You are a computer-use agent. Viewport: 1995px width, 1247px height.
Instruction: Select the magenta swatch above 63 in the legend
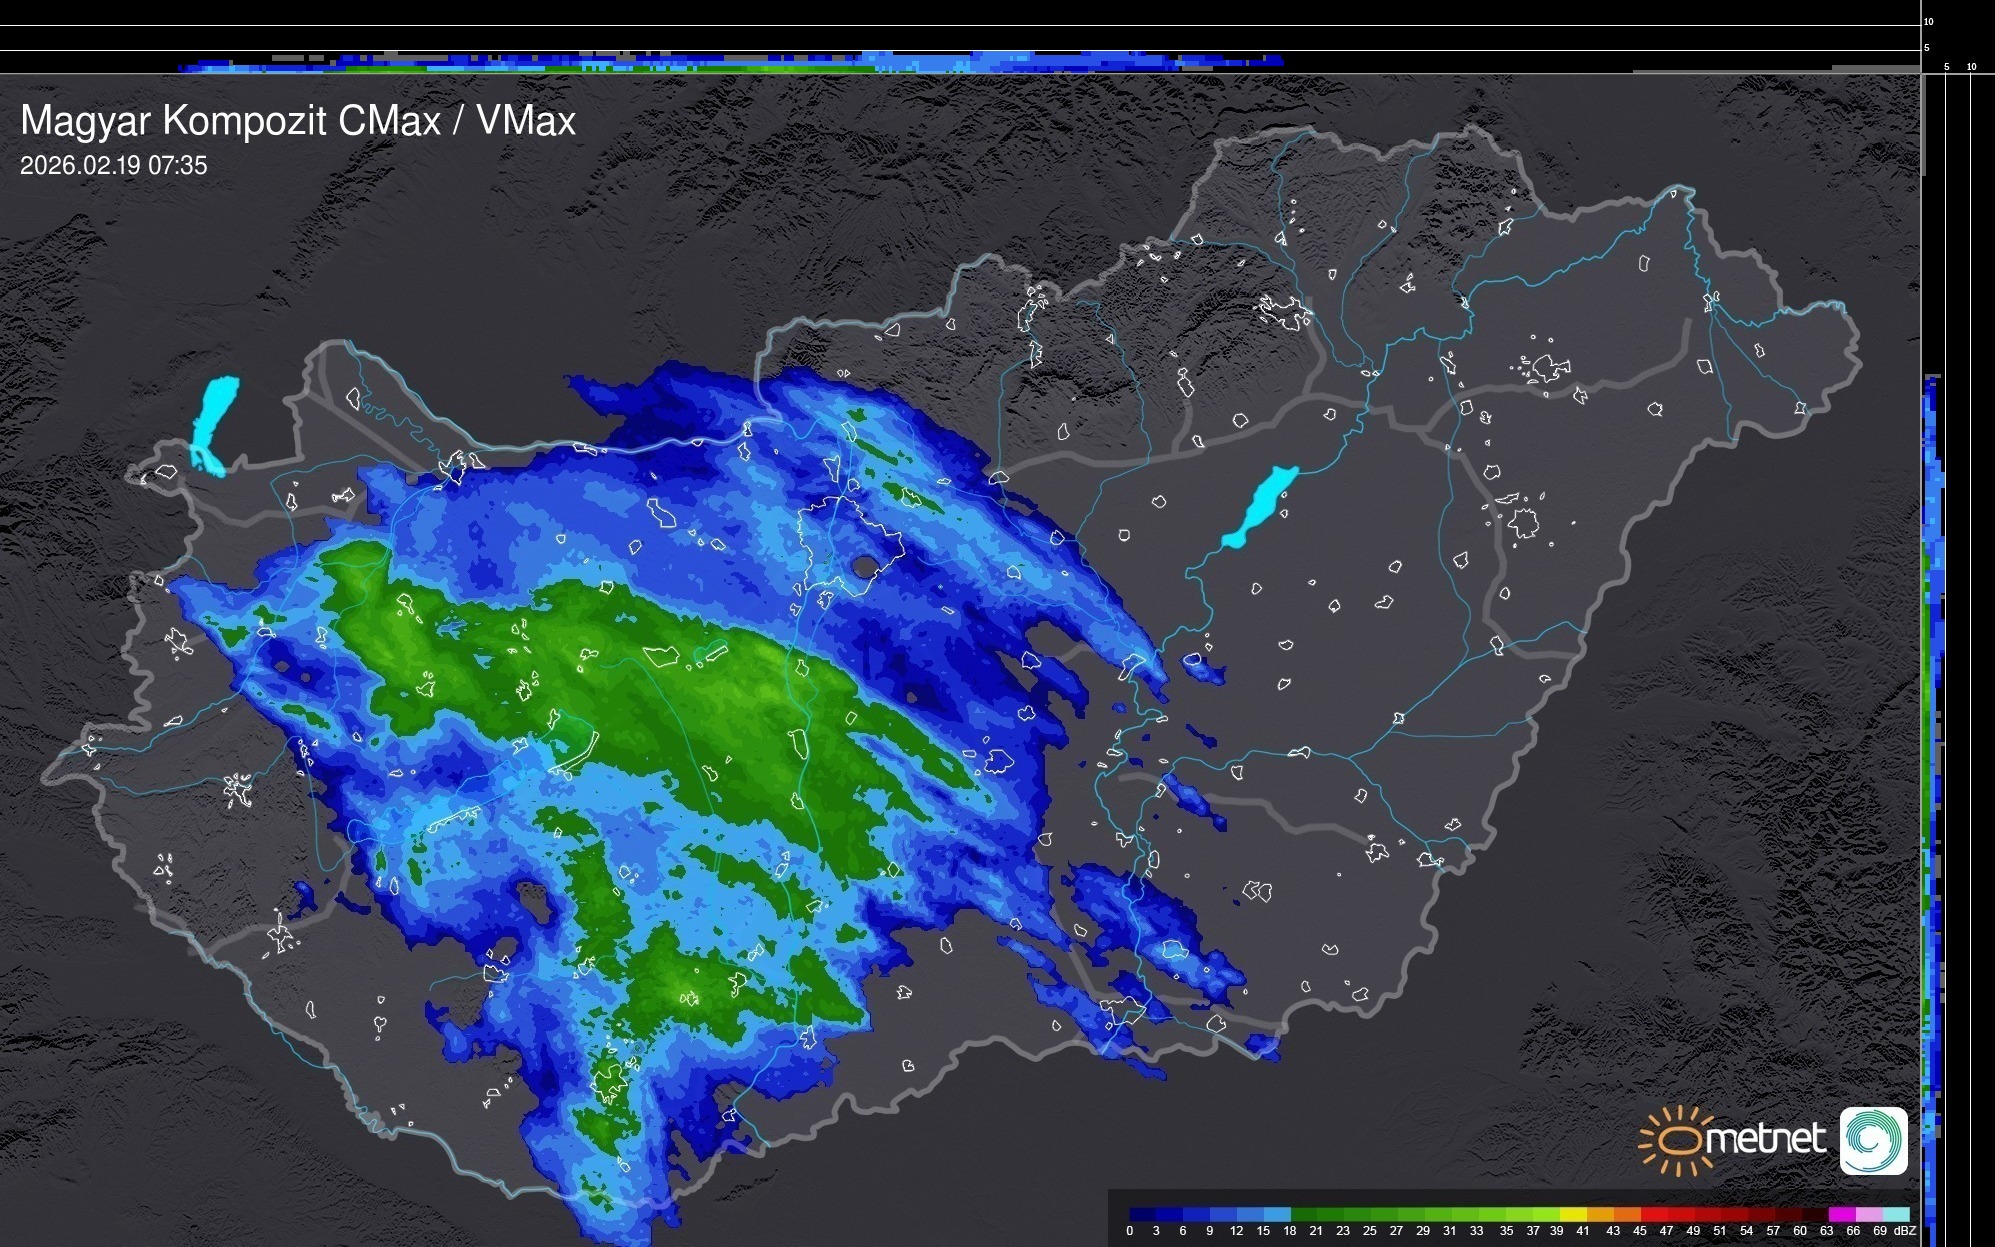click(1841, 1214)
